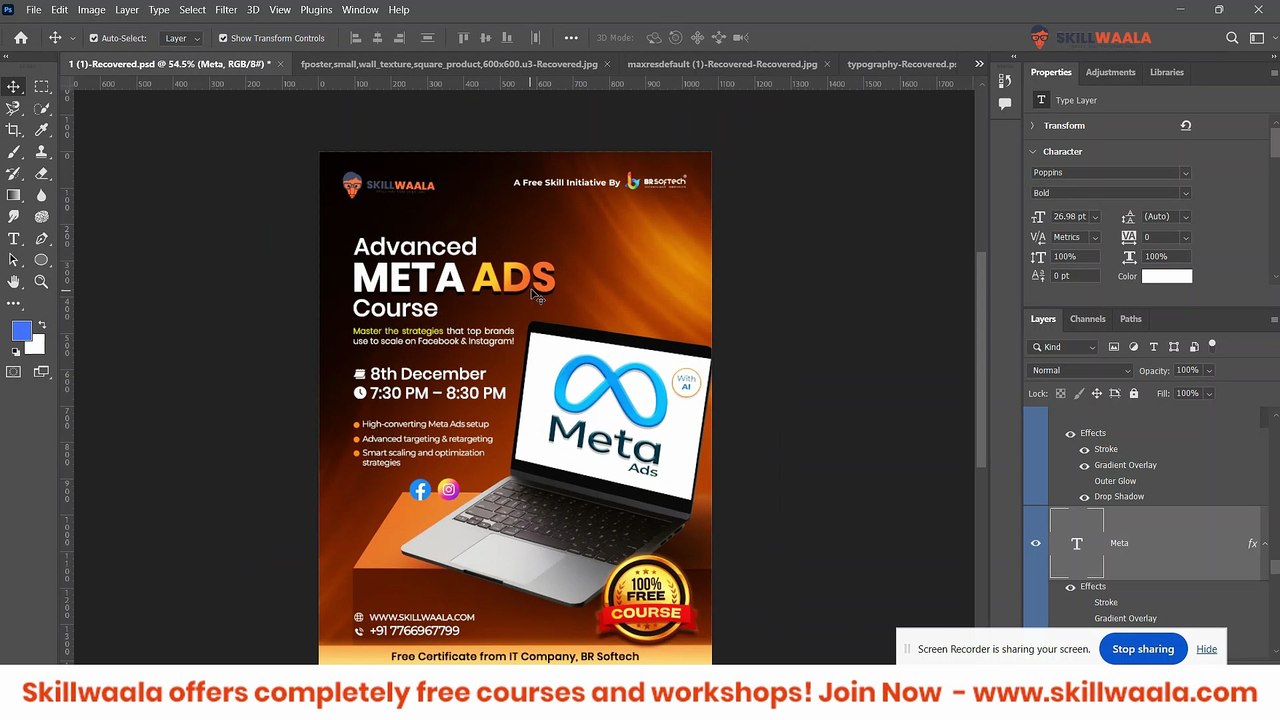
Task: Select the Move tool in toolbox
Action: point(14,87)
